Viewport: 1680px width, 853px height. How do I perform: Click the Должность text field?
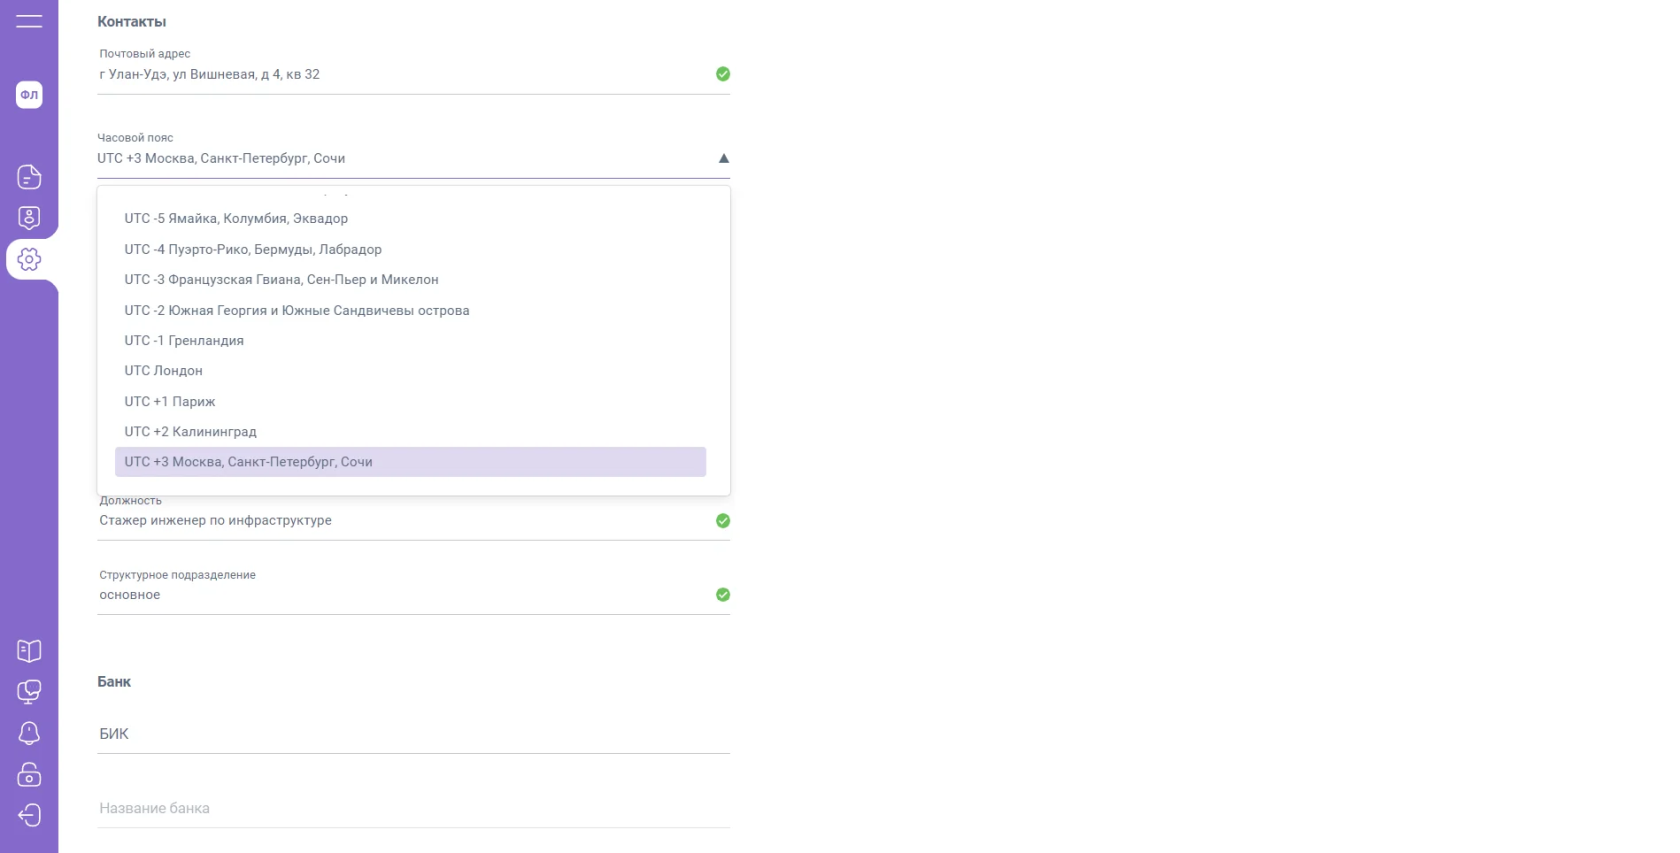coord(400,521)
